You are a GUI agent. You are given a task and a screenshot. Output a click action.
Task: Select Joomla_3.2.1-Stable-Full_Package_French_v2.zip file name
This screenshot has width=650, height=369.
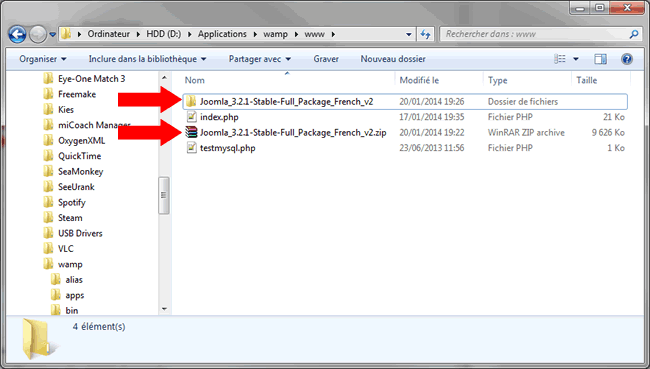293,133
